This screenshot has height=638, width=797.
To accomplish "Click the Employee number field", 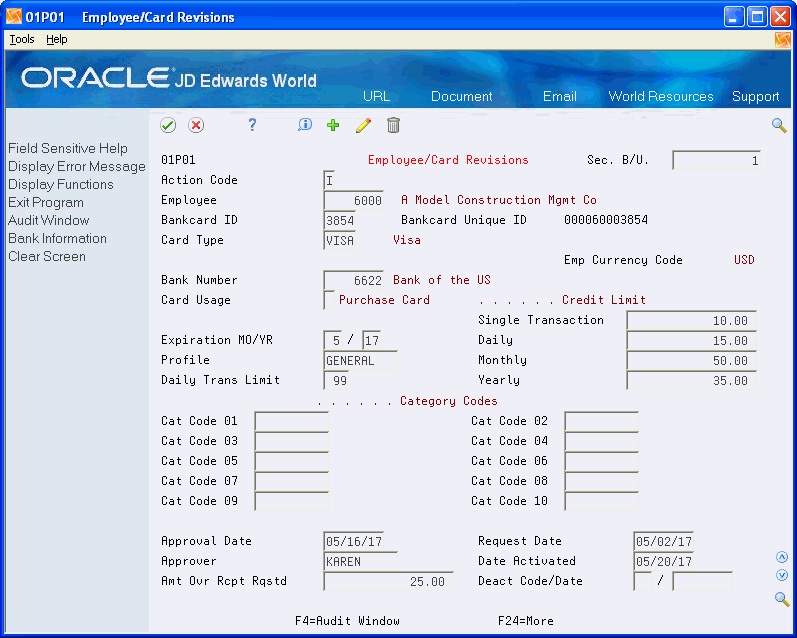I will click(x=353, y=200).
